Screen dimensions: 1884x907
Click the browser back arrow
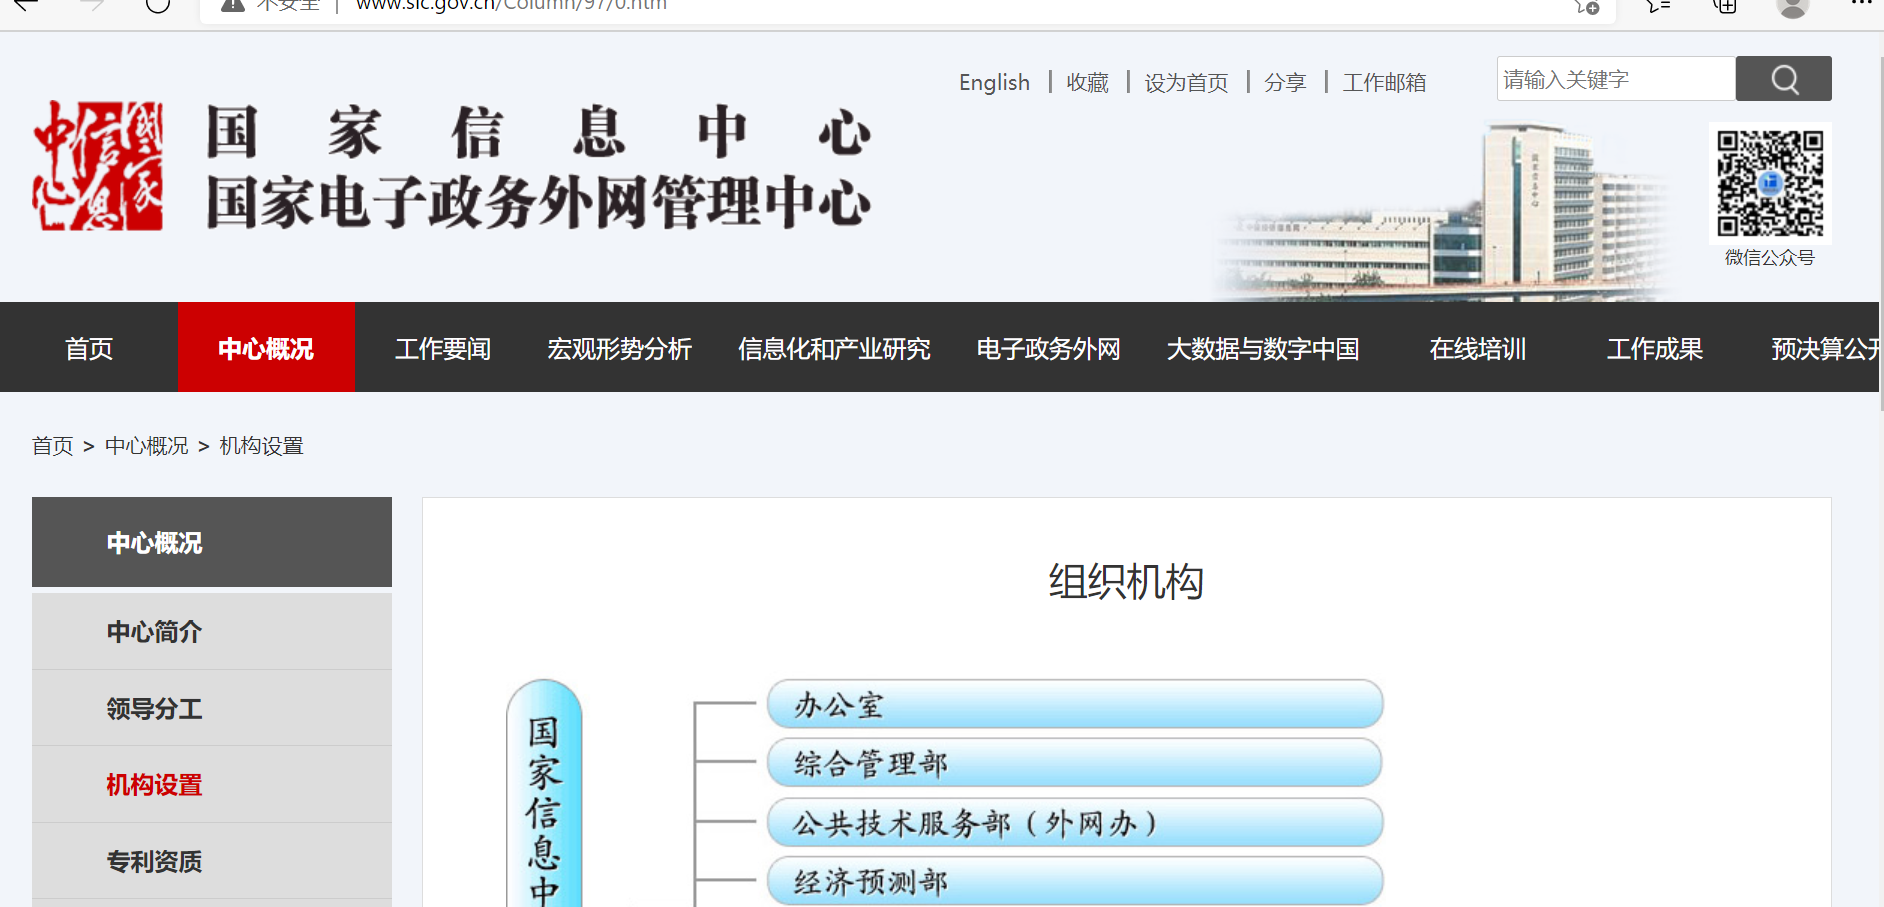26,5
